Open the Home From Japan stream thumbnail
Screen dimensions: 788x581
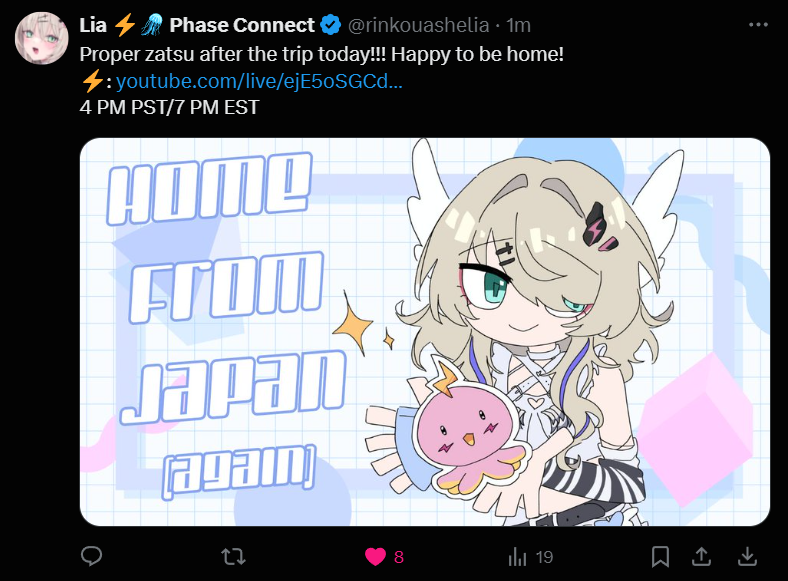coord(425,332)
